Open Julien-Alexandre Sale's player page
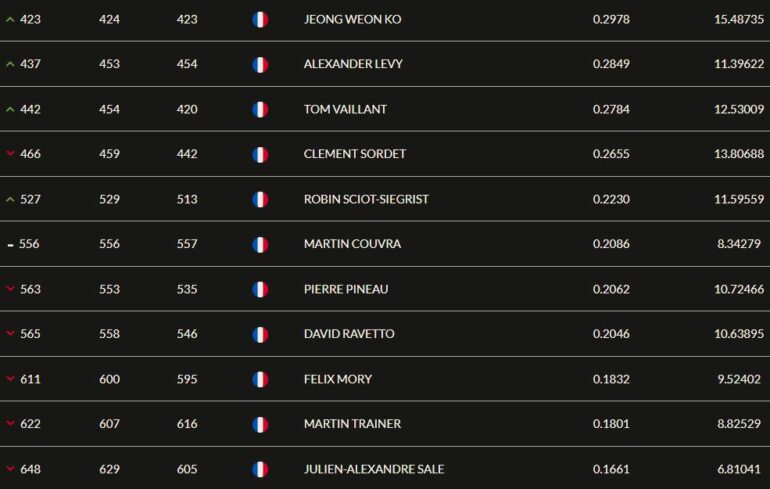 374,469
